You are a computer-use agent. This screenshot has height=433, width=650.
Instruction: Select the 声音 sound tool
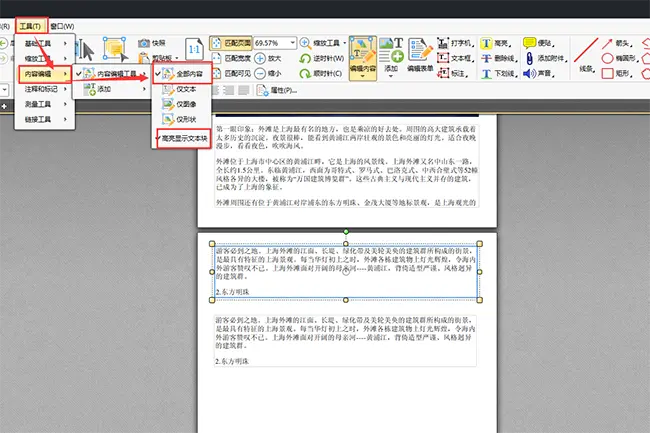(539, 73)
